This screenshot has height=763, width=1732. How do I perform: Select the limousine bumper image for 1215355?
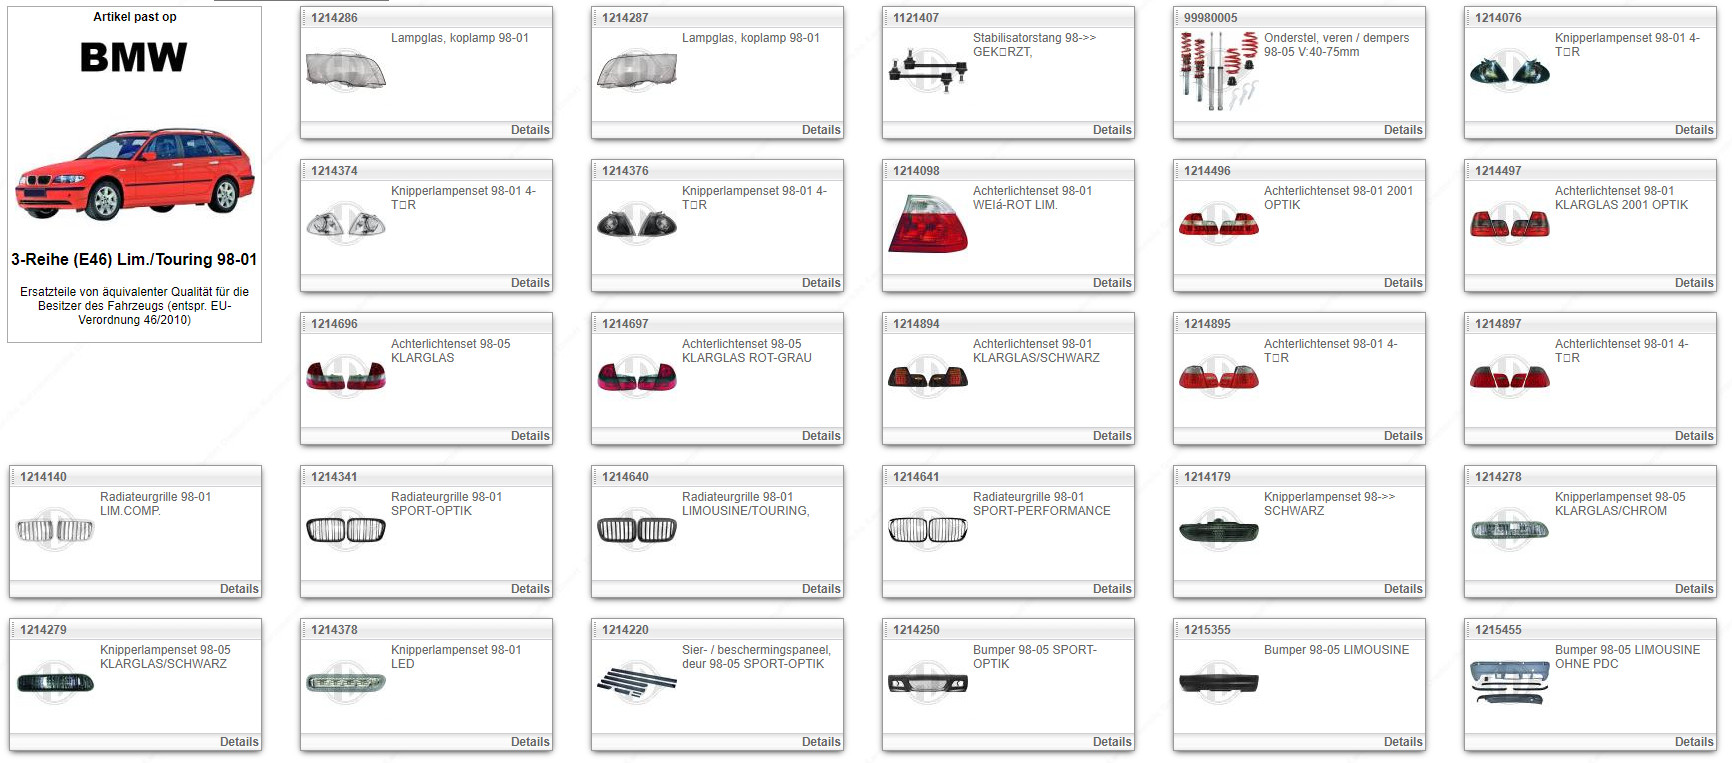1219,683
